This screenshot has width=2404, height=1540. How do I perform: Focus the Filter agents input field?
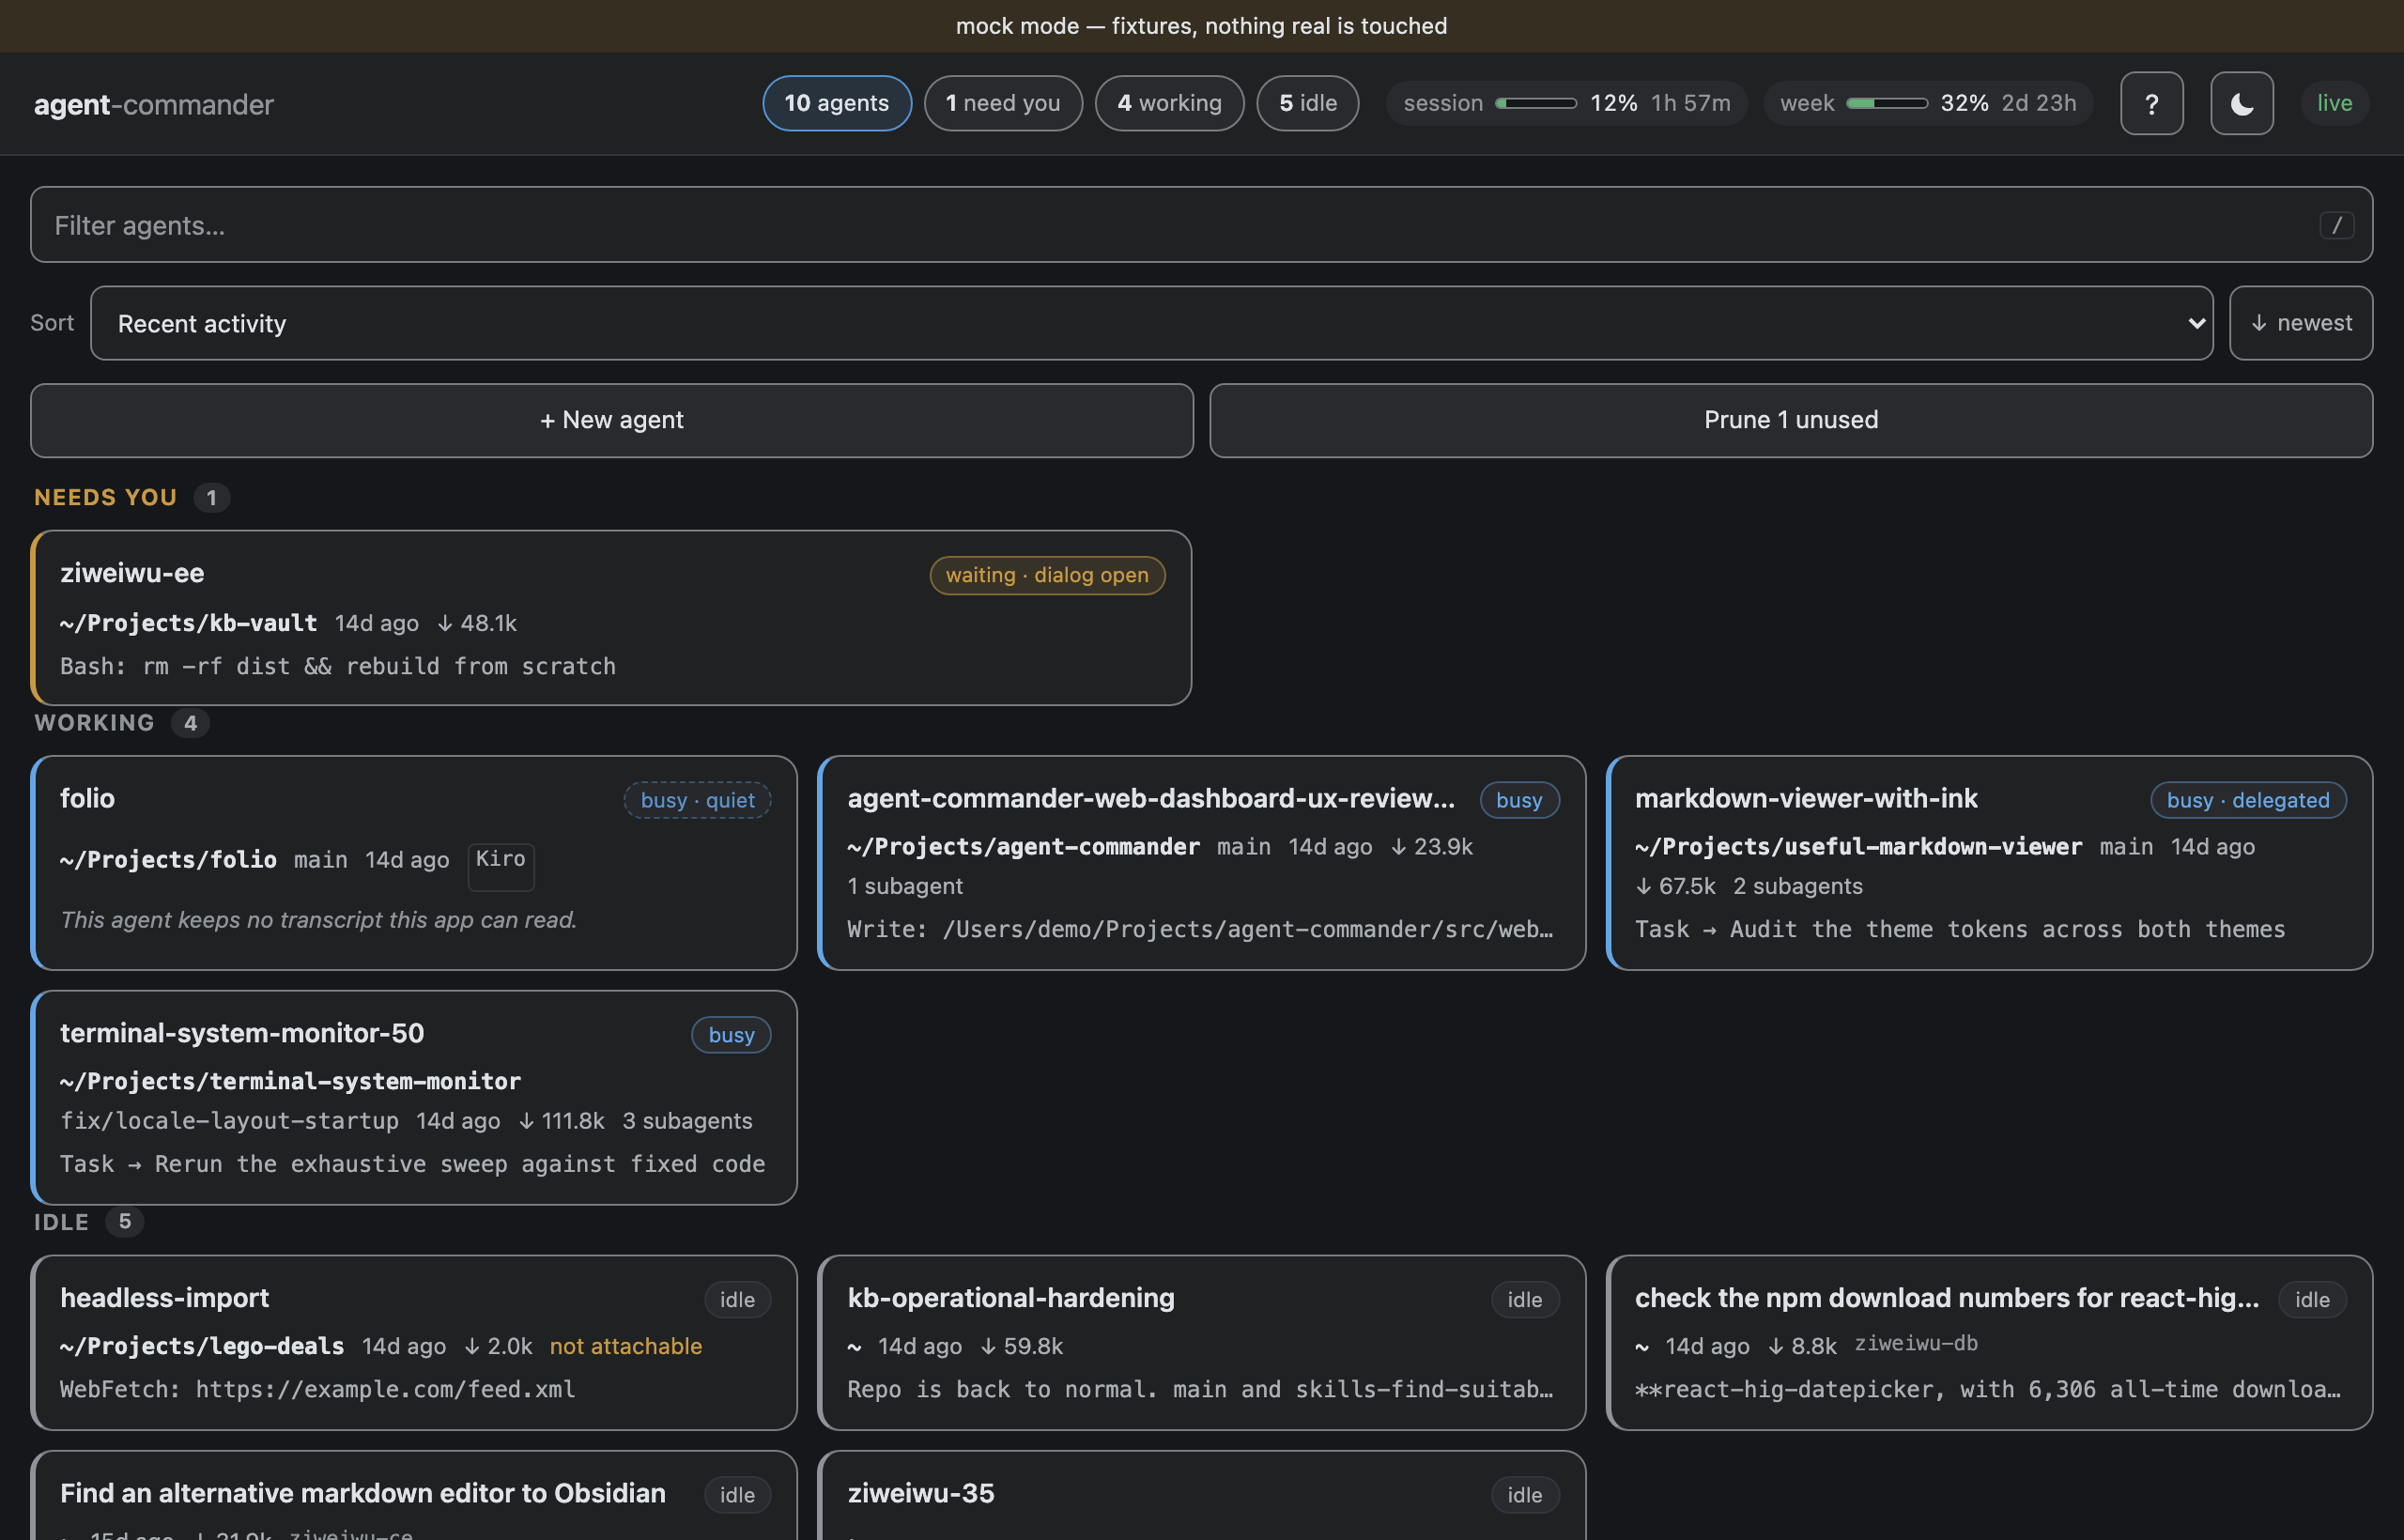(1201, 225)
